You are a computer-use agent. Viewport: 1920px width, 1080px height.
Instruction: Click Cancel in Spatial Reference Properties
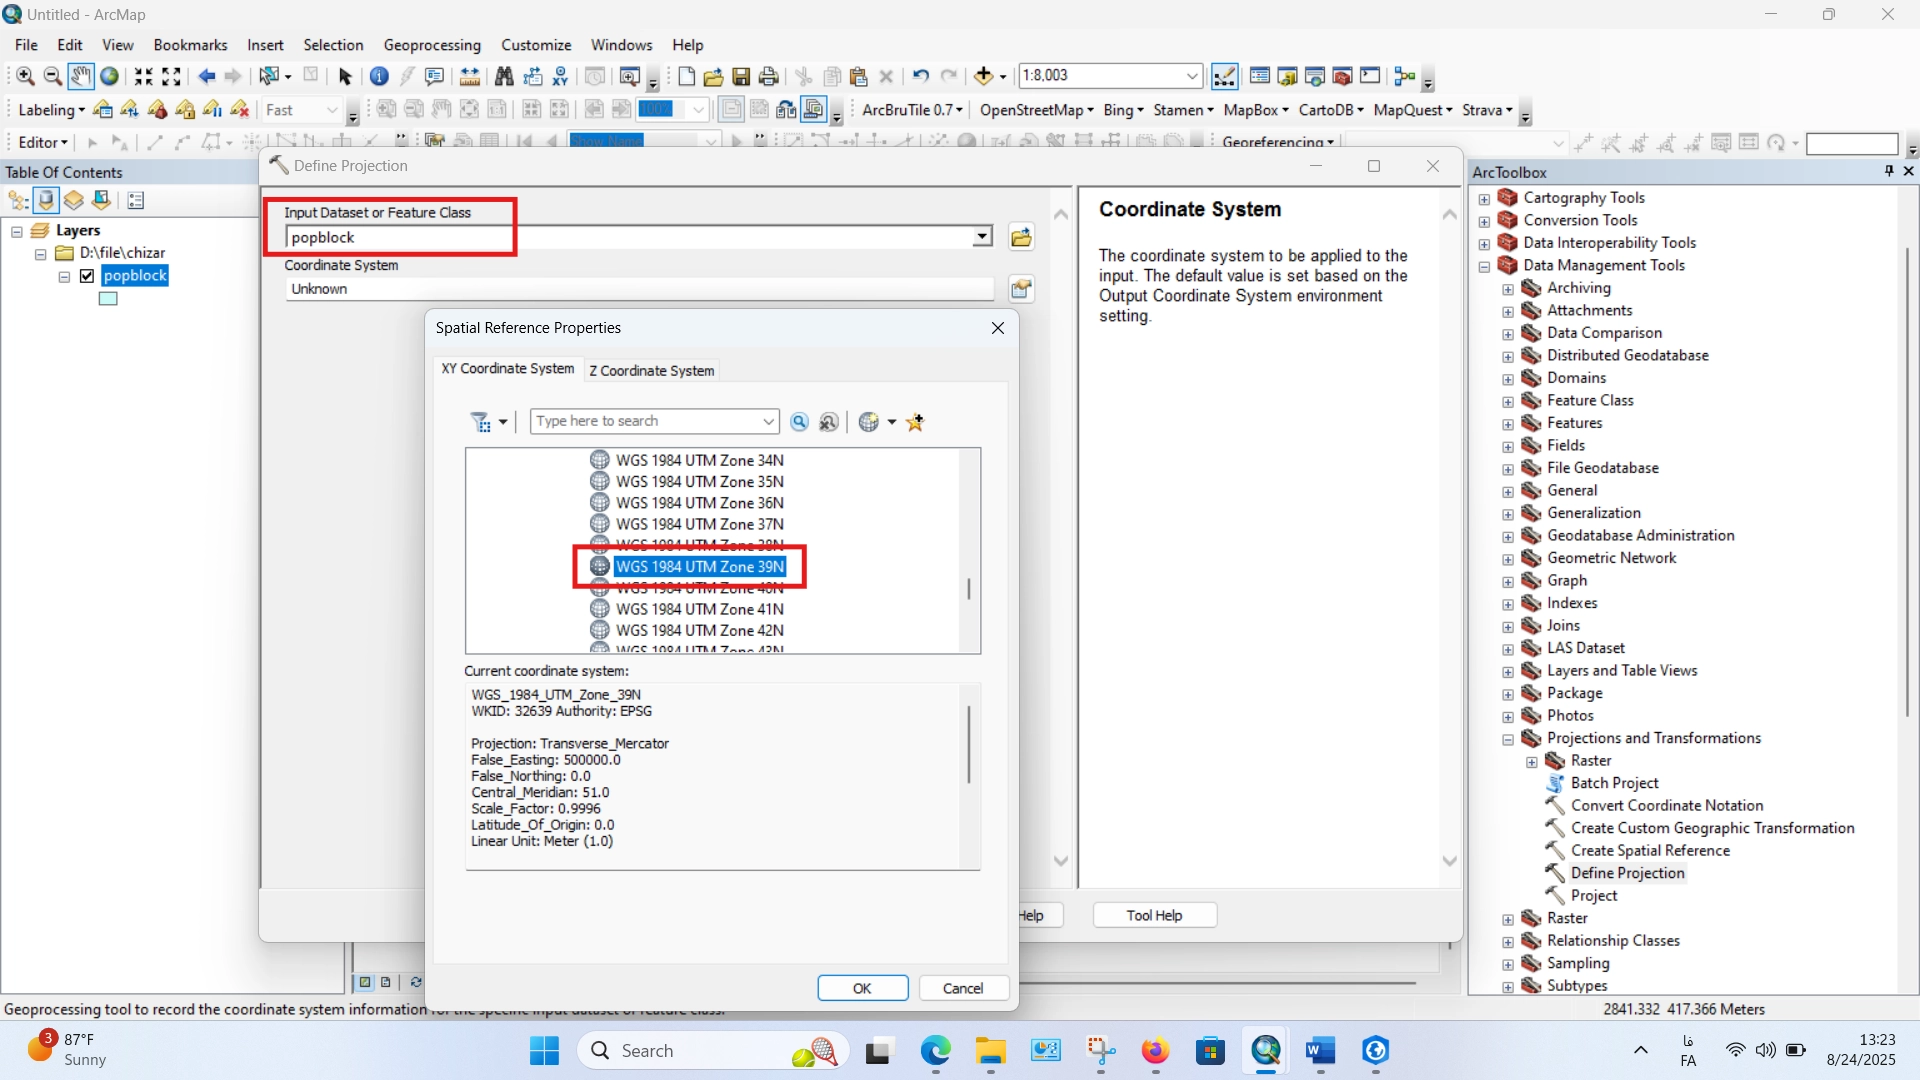(963, 988)
